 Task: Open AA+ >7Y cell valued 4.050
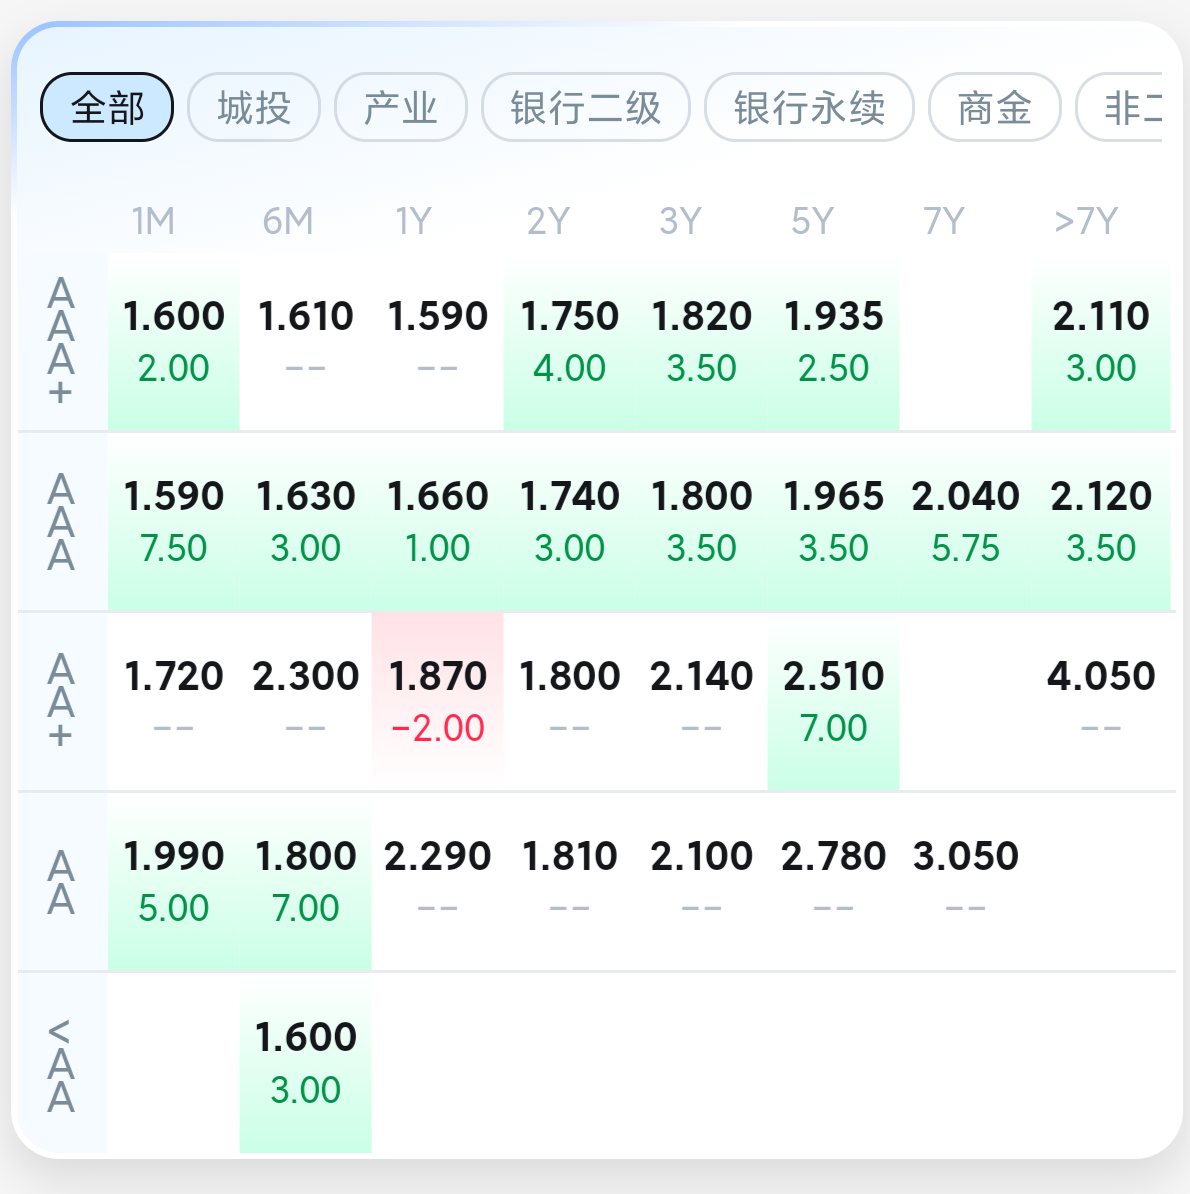pyautogui.click(x=1101, y=701)
